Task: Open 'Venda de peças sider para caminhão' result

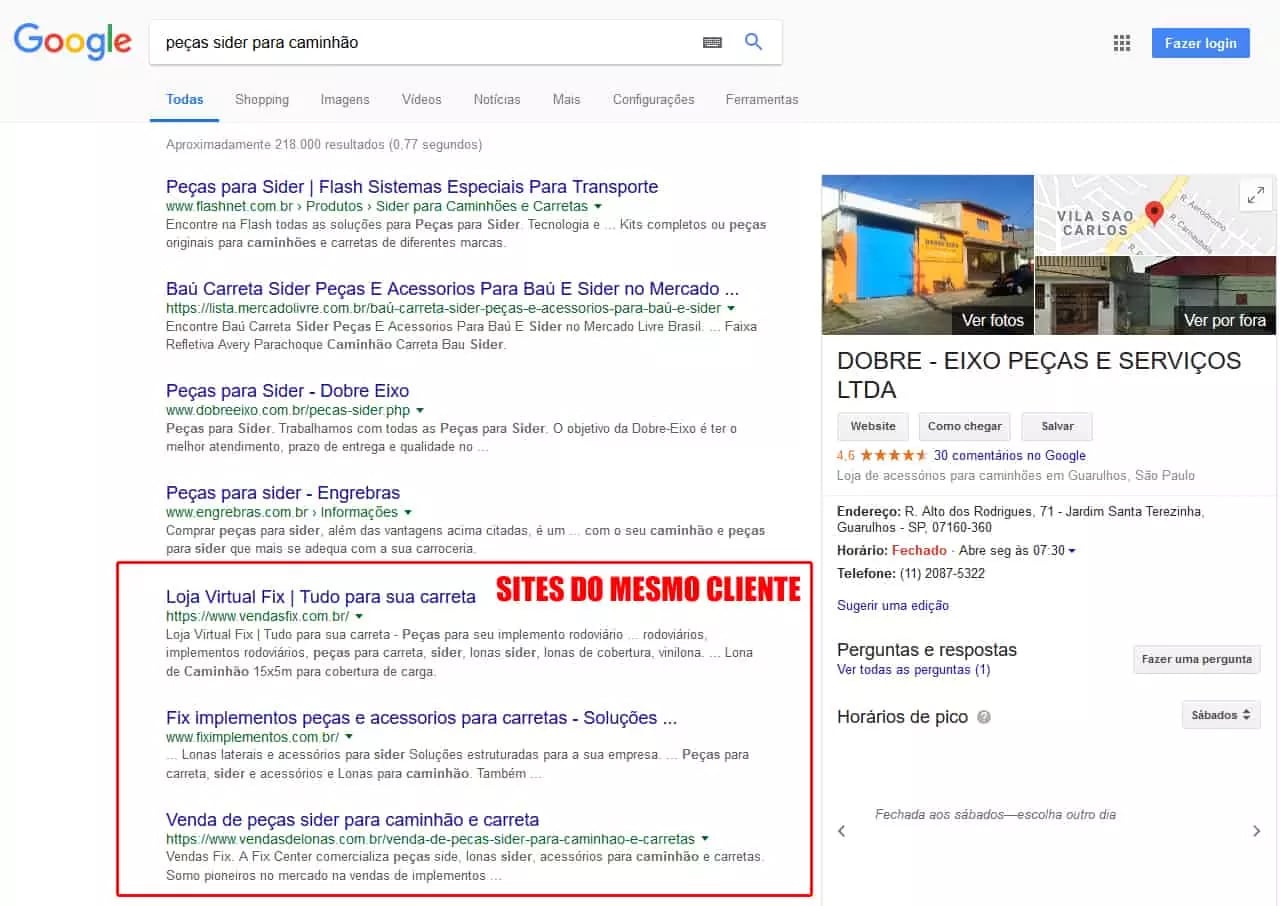Action: [353, 820]
